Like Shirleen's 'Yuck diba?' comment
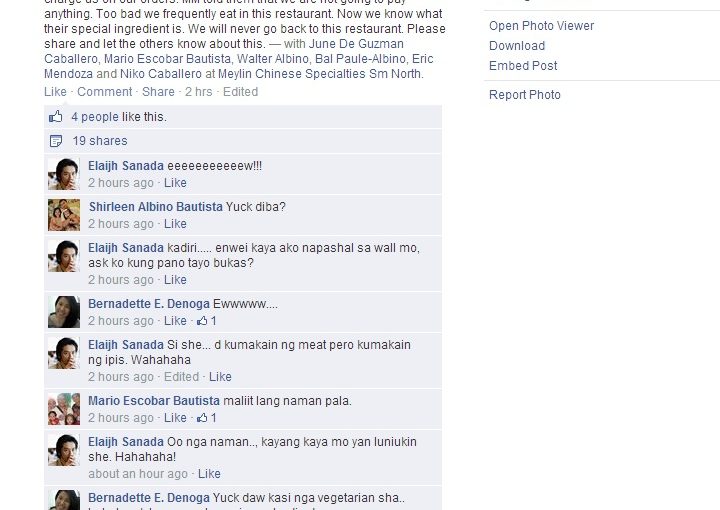 point(175,224)
